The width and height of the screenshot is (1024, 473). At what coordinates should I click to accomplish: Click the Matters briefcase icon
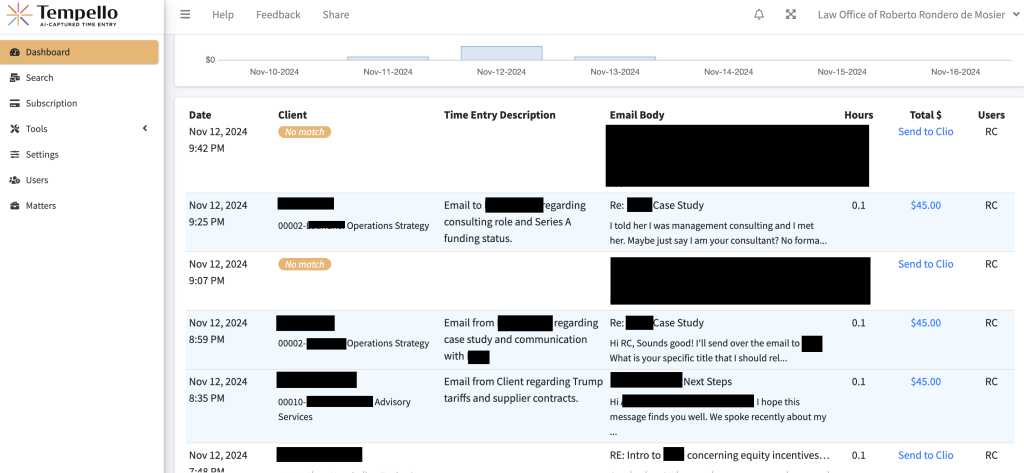[x=15, y=206]
